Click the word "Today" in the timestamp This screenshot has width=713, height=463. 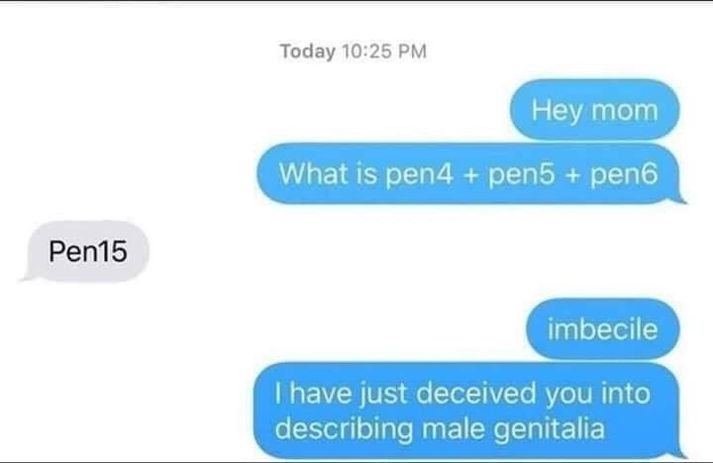pos(307,51)
